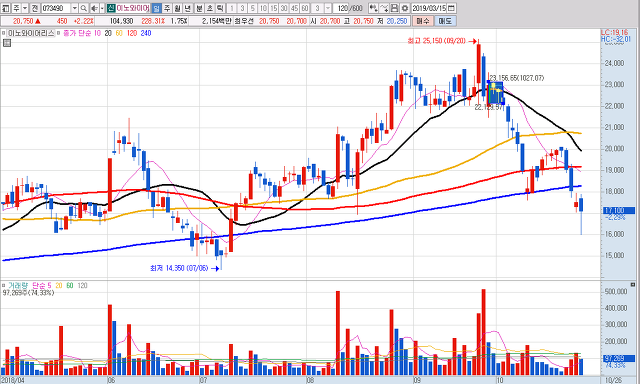Select the 5 interval button

click(253, 8)
